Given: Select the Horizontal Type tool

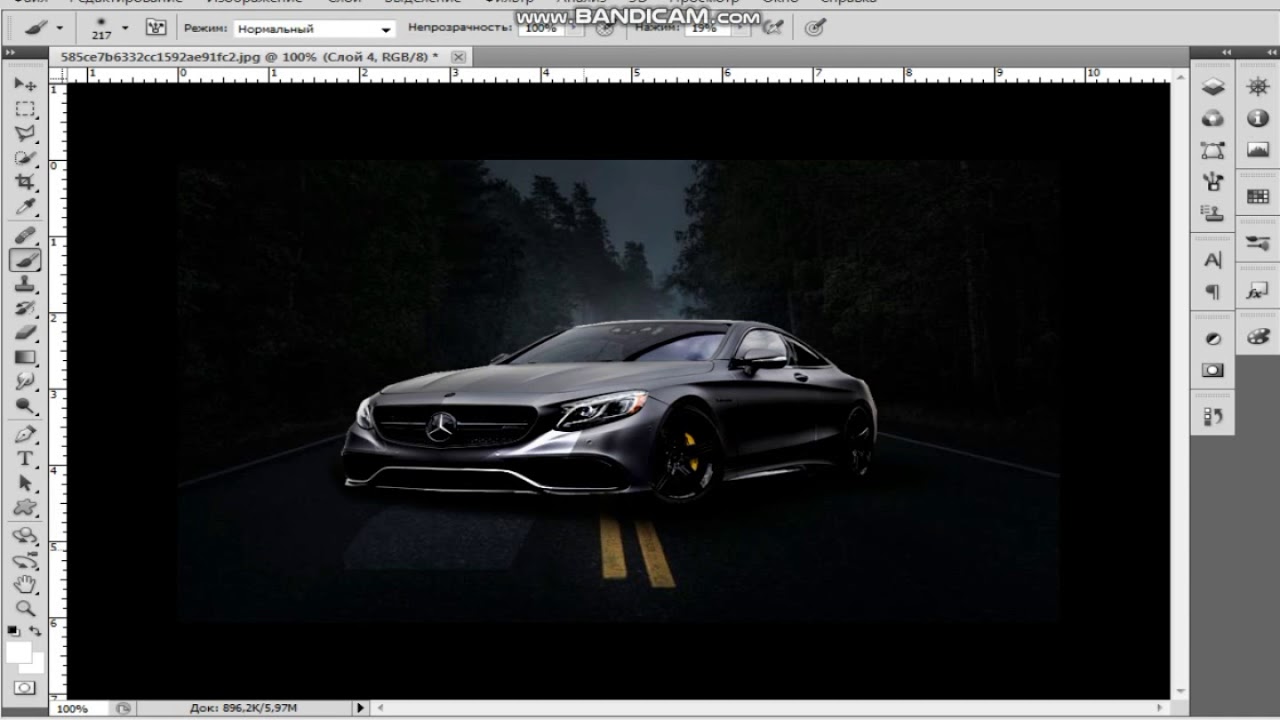Looking at the screenshot, I should tap(25, 459).
